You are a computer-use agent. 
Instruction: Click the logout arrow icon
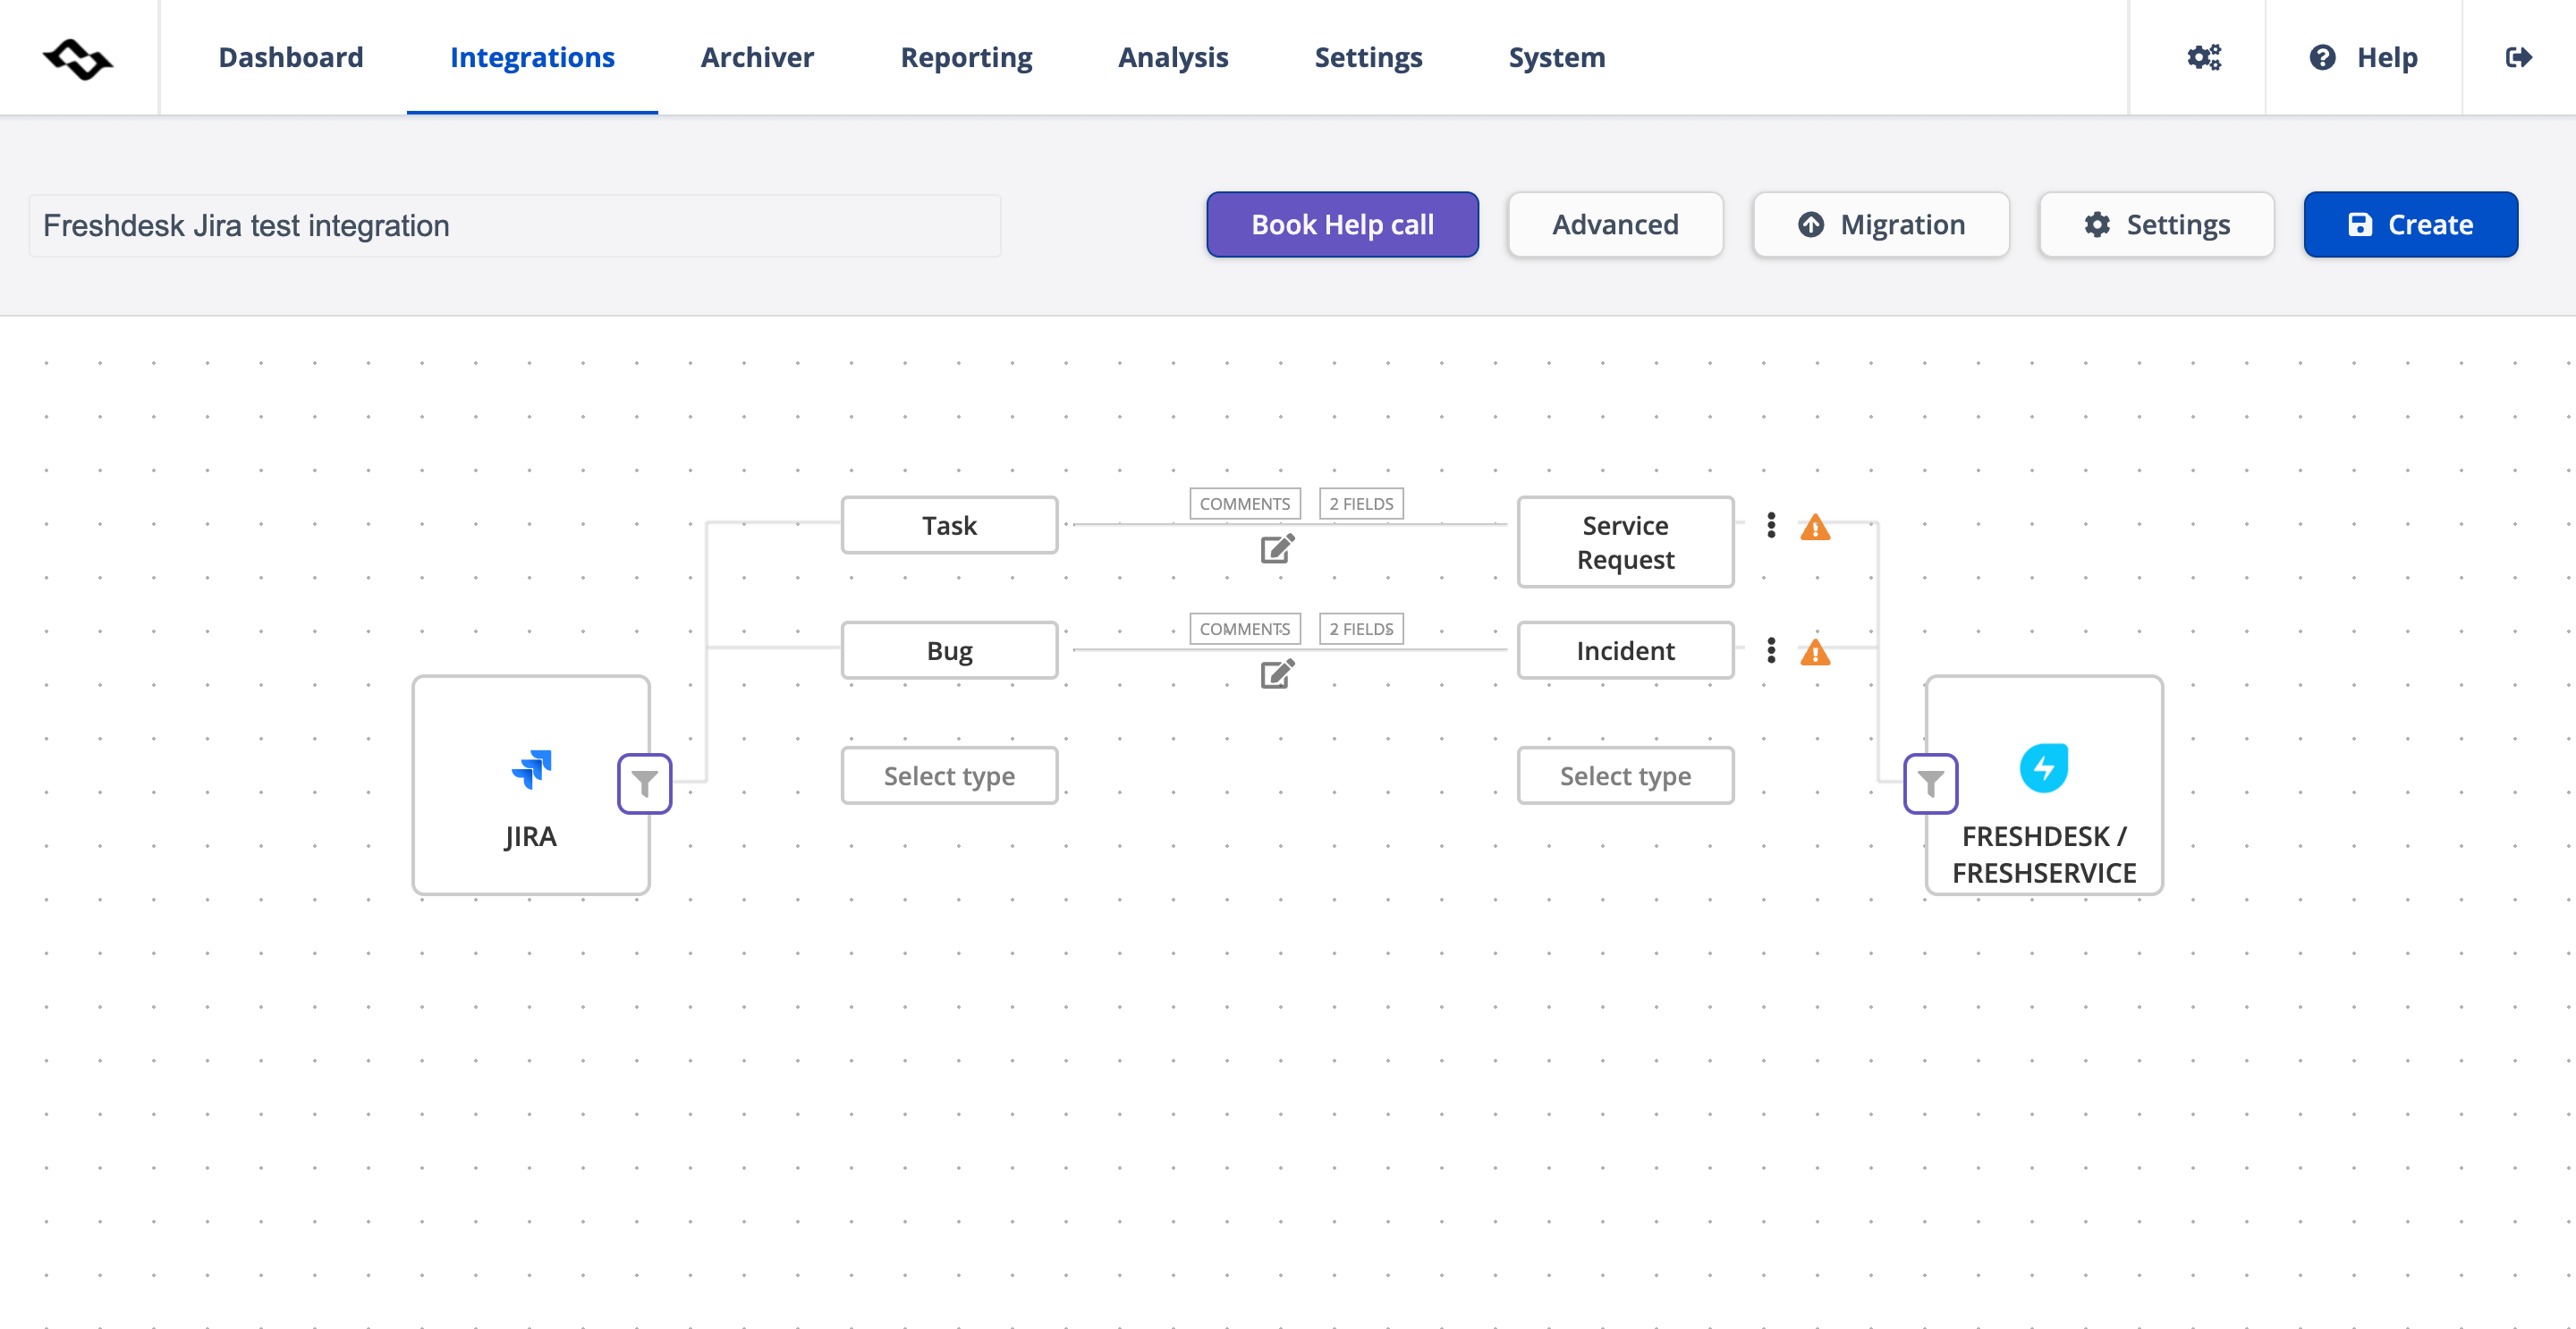(2518, 57)
